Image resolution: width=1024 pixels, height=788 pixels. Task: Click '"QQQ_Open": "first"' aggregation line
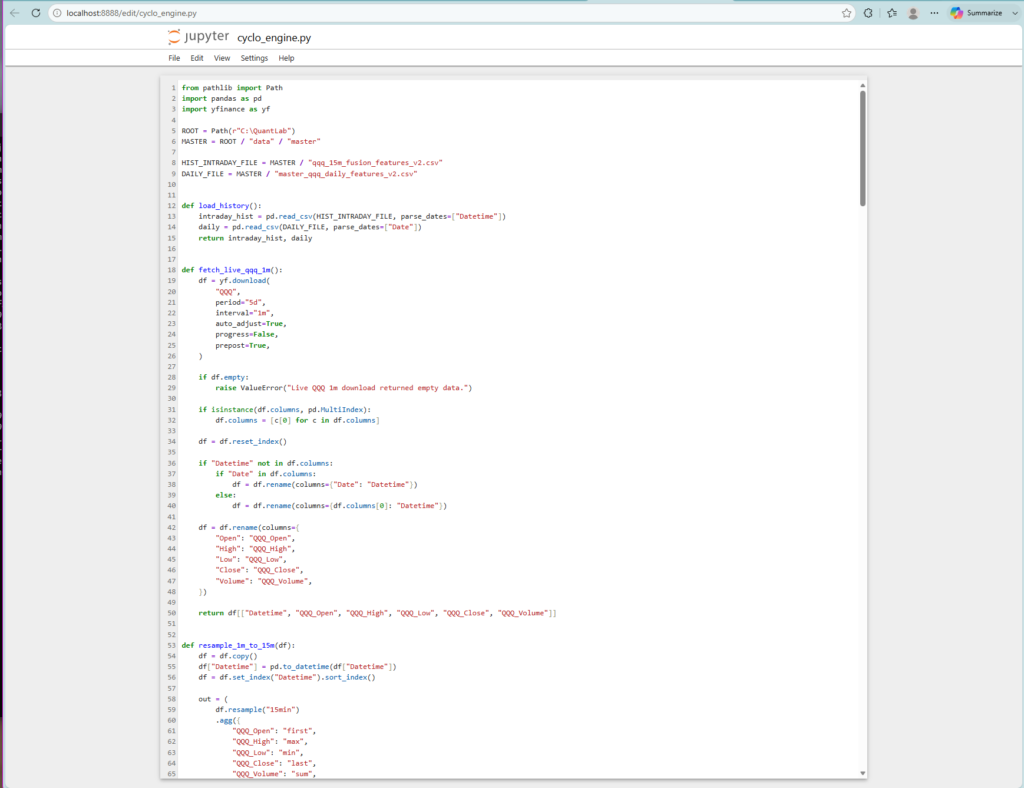click(274, 731)
